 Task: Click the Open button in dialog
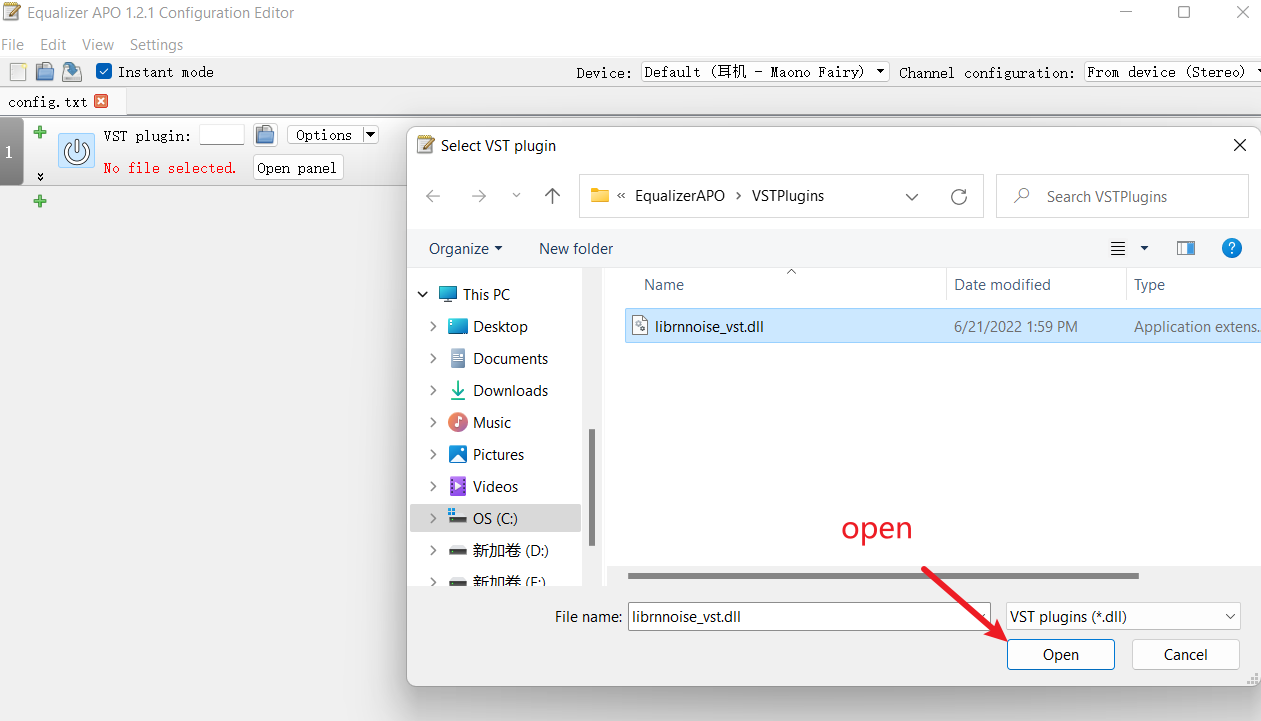pyautogui.click(x=1061, y=655)
